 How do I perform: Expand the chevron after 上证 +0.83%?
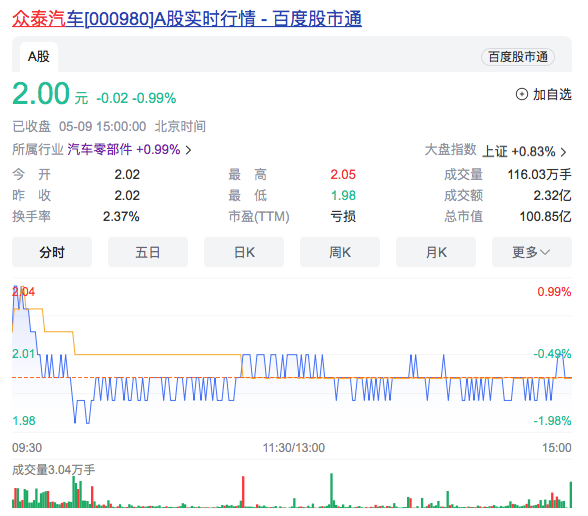coord(563,152)
